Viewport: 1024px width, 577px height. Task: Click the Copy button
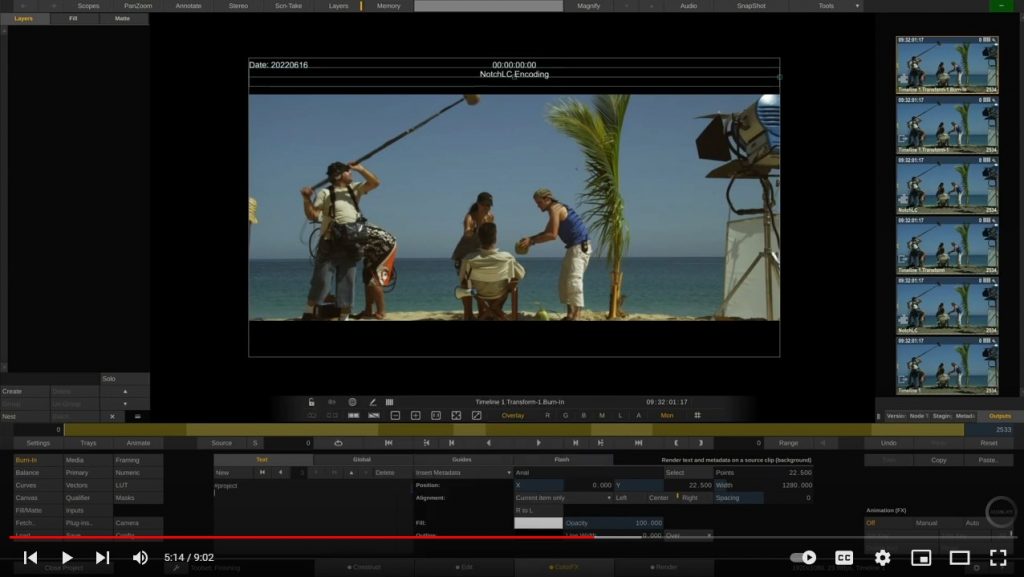point(938,460)
